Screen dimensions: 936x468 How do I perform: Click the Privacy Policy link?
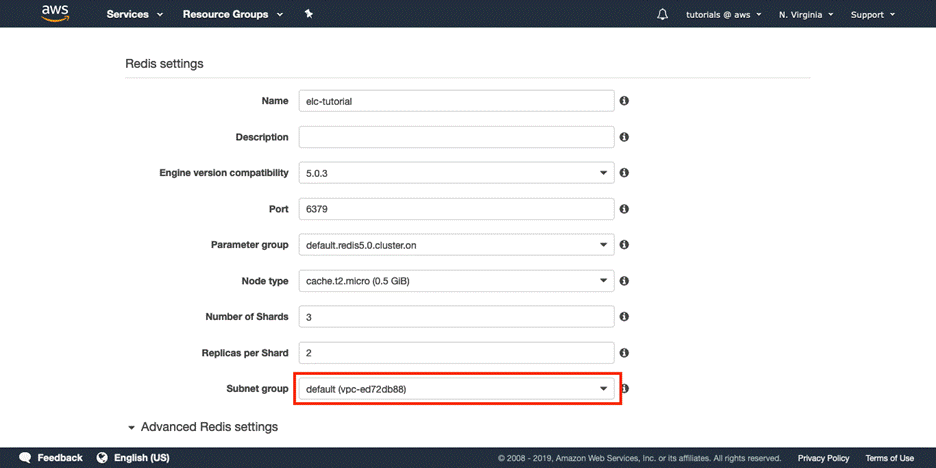point(823,458)
